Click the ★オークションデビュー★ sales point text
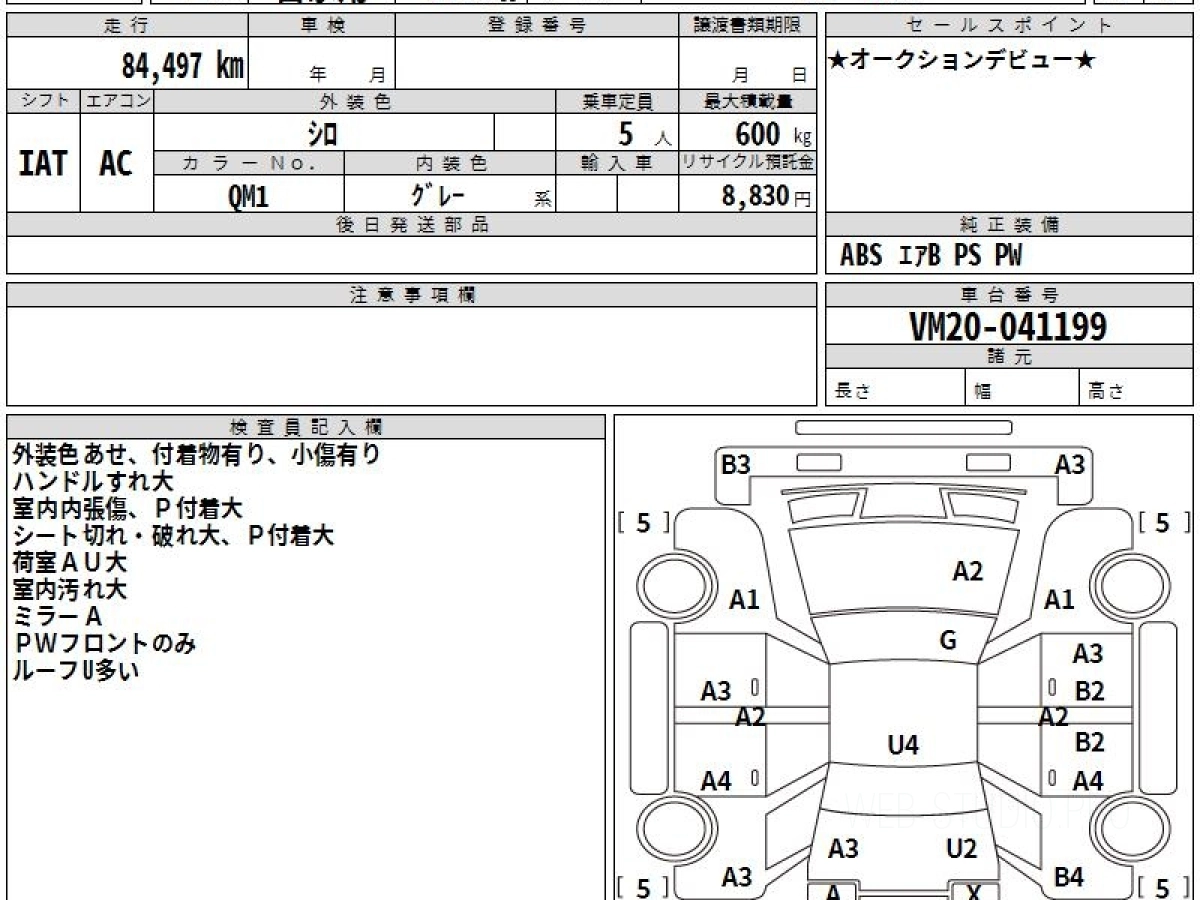Screen dimensions: 1200x900 point(961,61)
